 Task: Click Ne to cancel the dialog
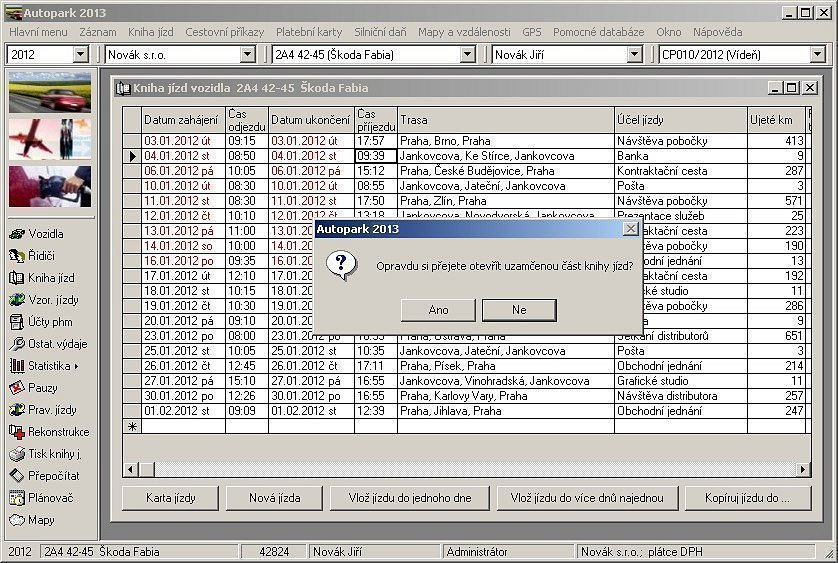(x=519, y=310)
